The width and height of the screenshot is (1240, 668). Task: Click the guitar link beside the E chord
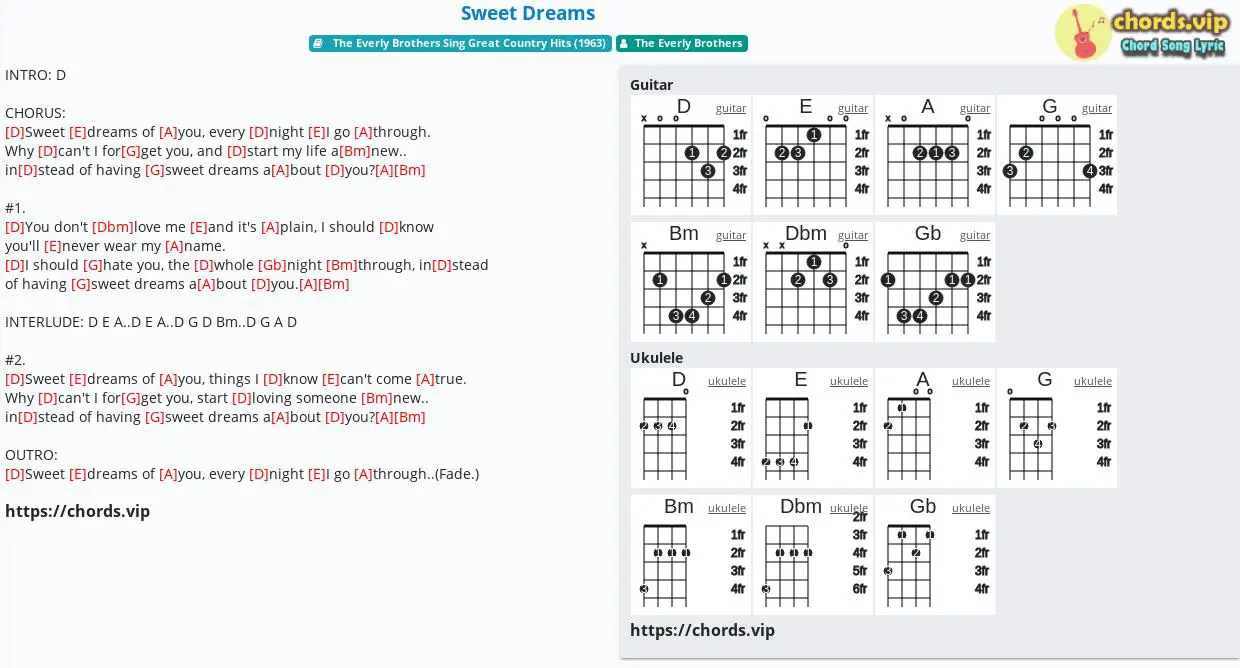853,108
